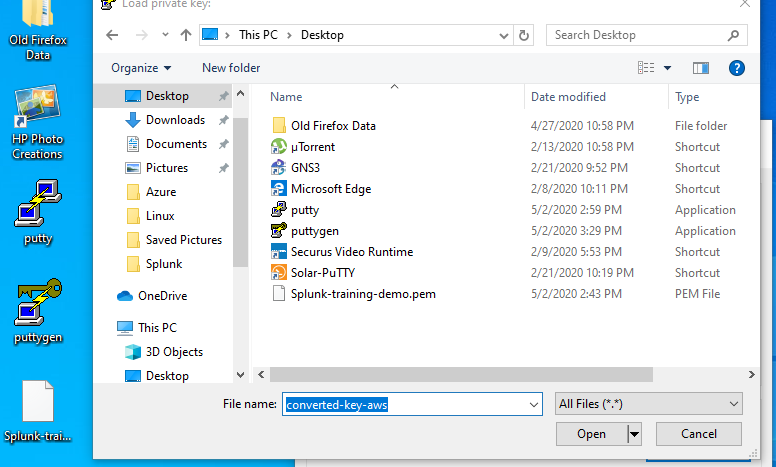Image resolution: width=776 pixels, height=467 pixels.
Task: Open the Azure folder in sidebar
Action: 163,192
